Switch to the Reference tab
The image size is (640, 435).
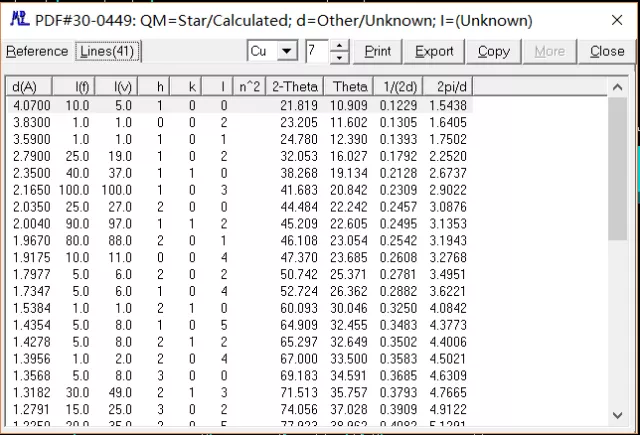tap(37, 51)
